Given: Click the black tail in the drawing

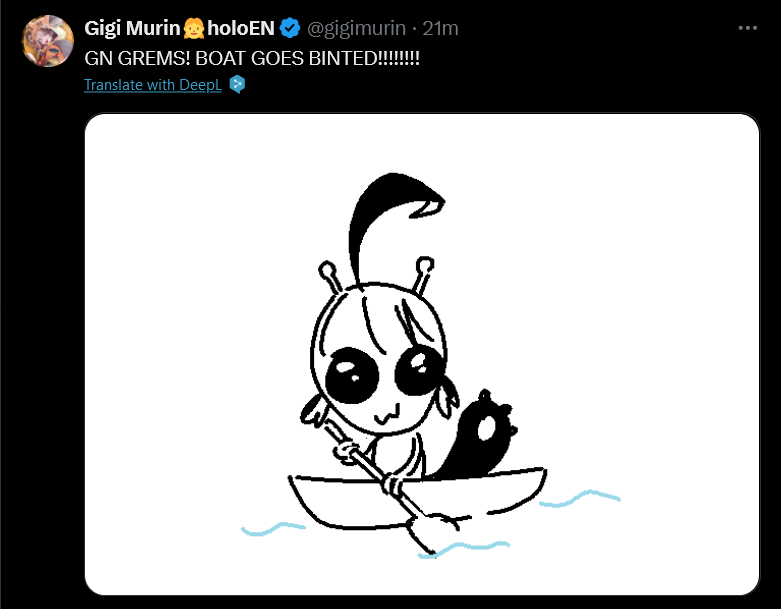Looking at the screenshot, I should 480,434.
